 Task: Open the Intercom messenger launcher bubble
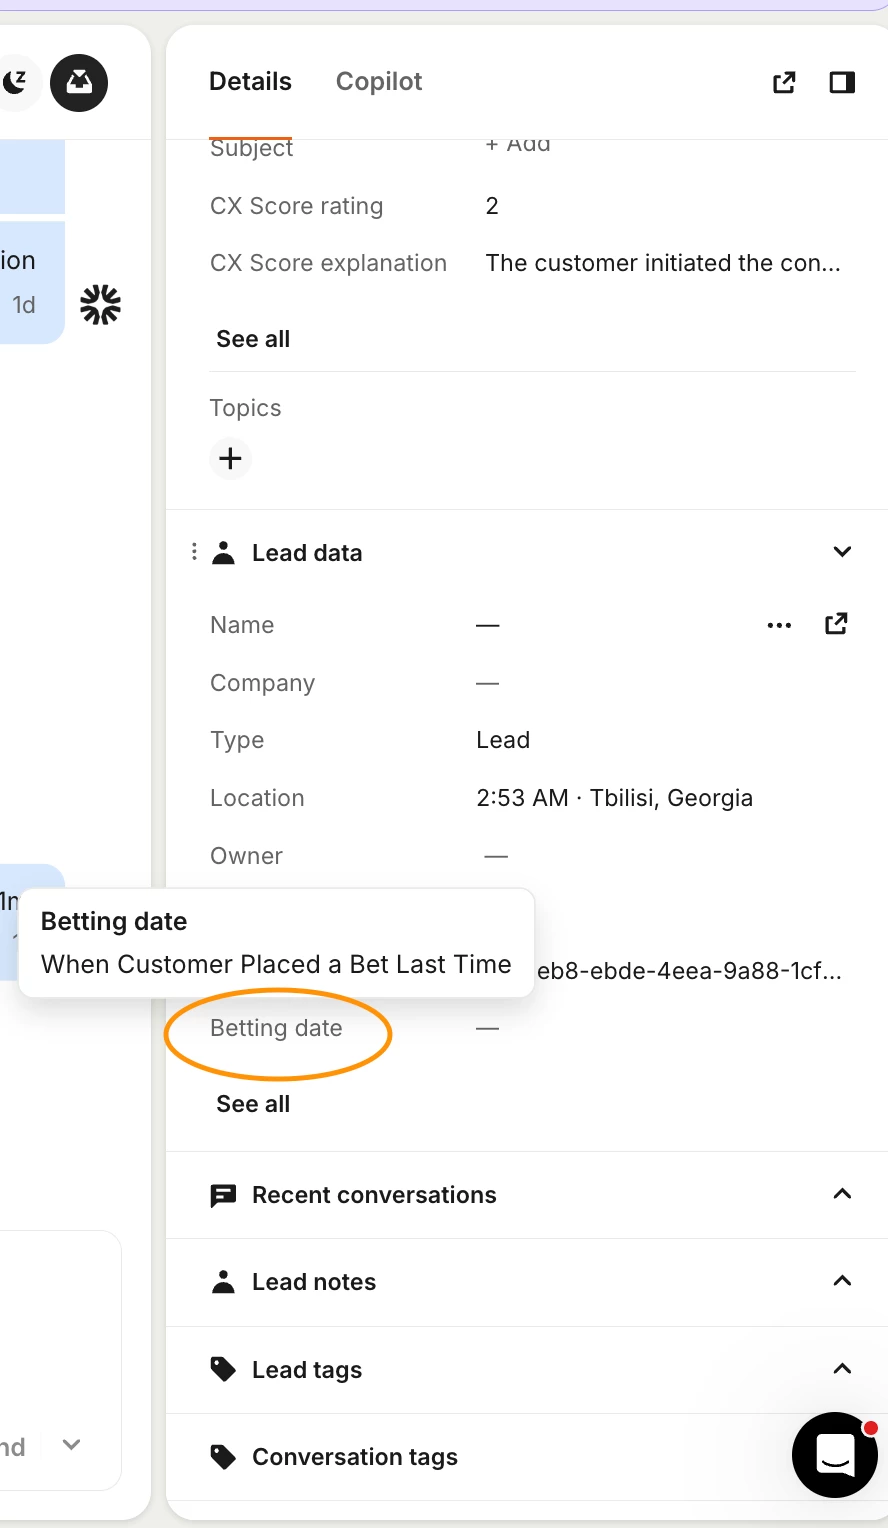(x=834, y=1454)
